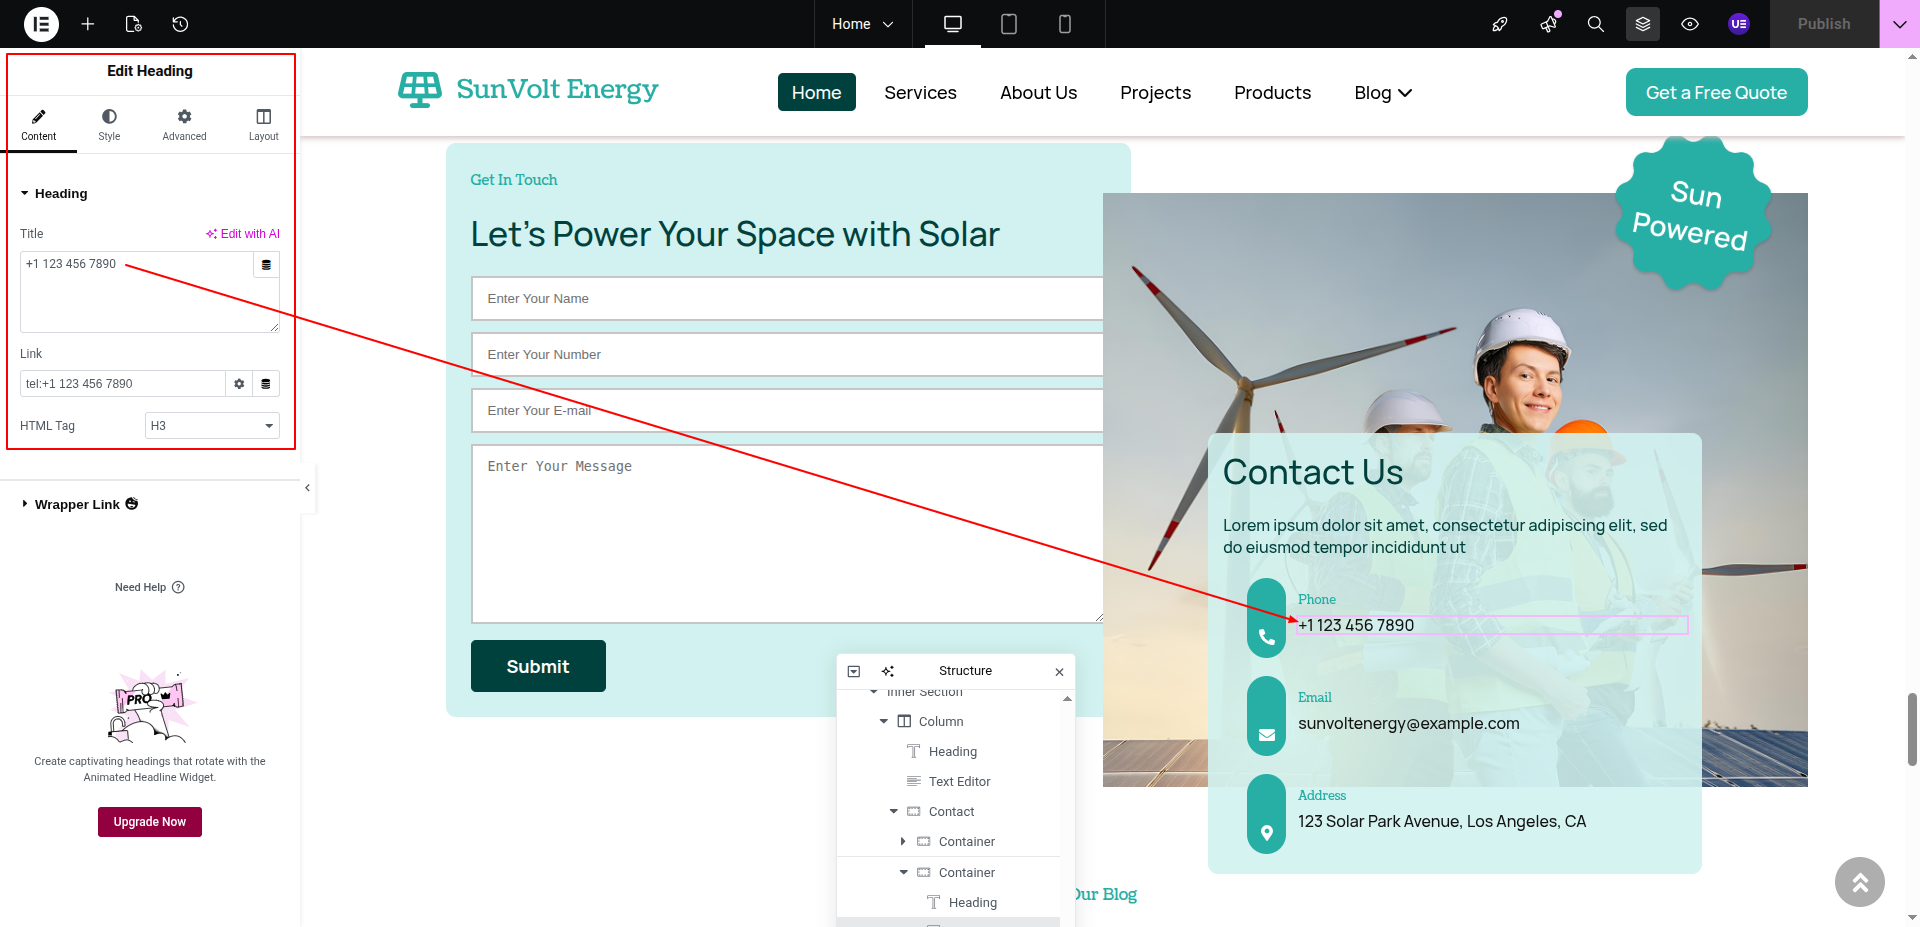Open the HTML Tag dropdown
This screenshot has width=1920, height=927.
[212, 426]
